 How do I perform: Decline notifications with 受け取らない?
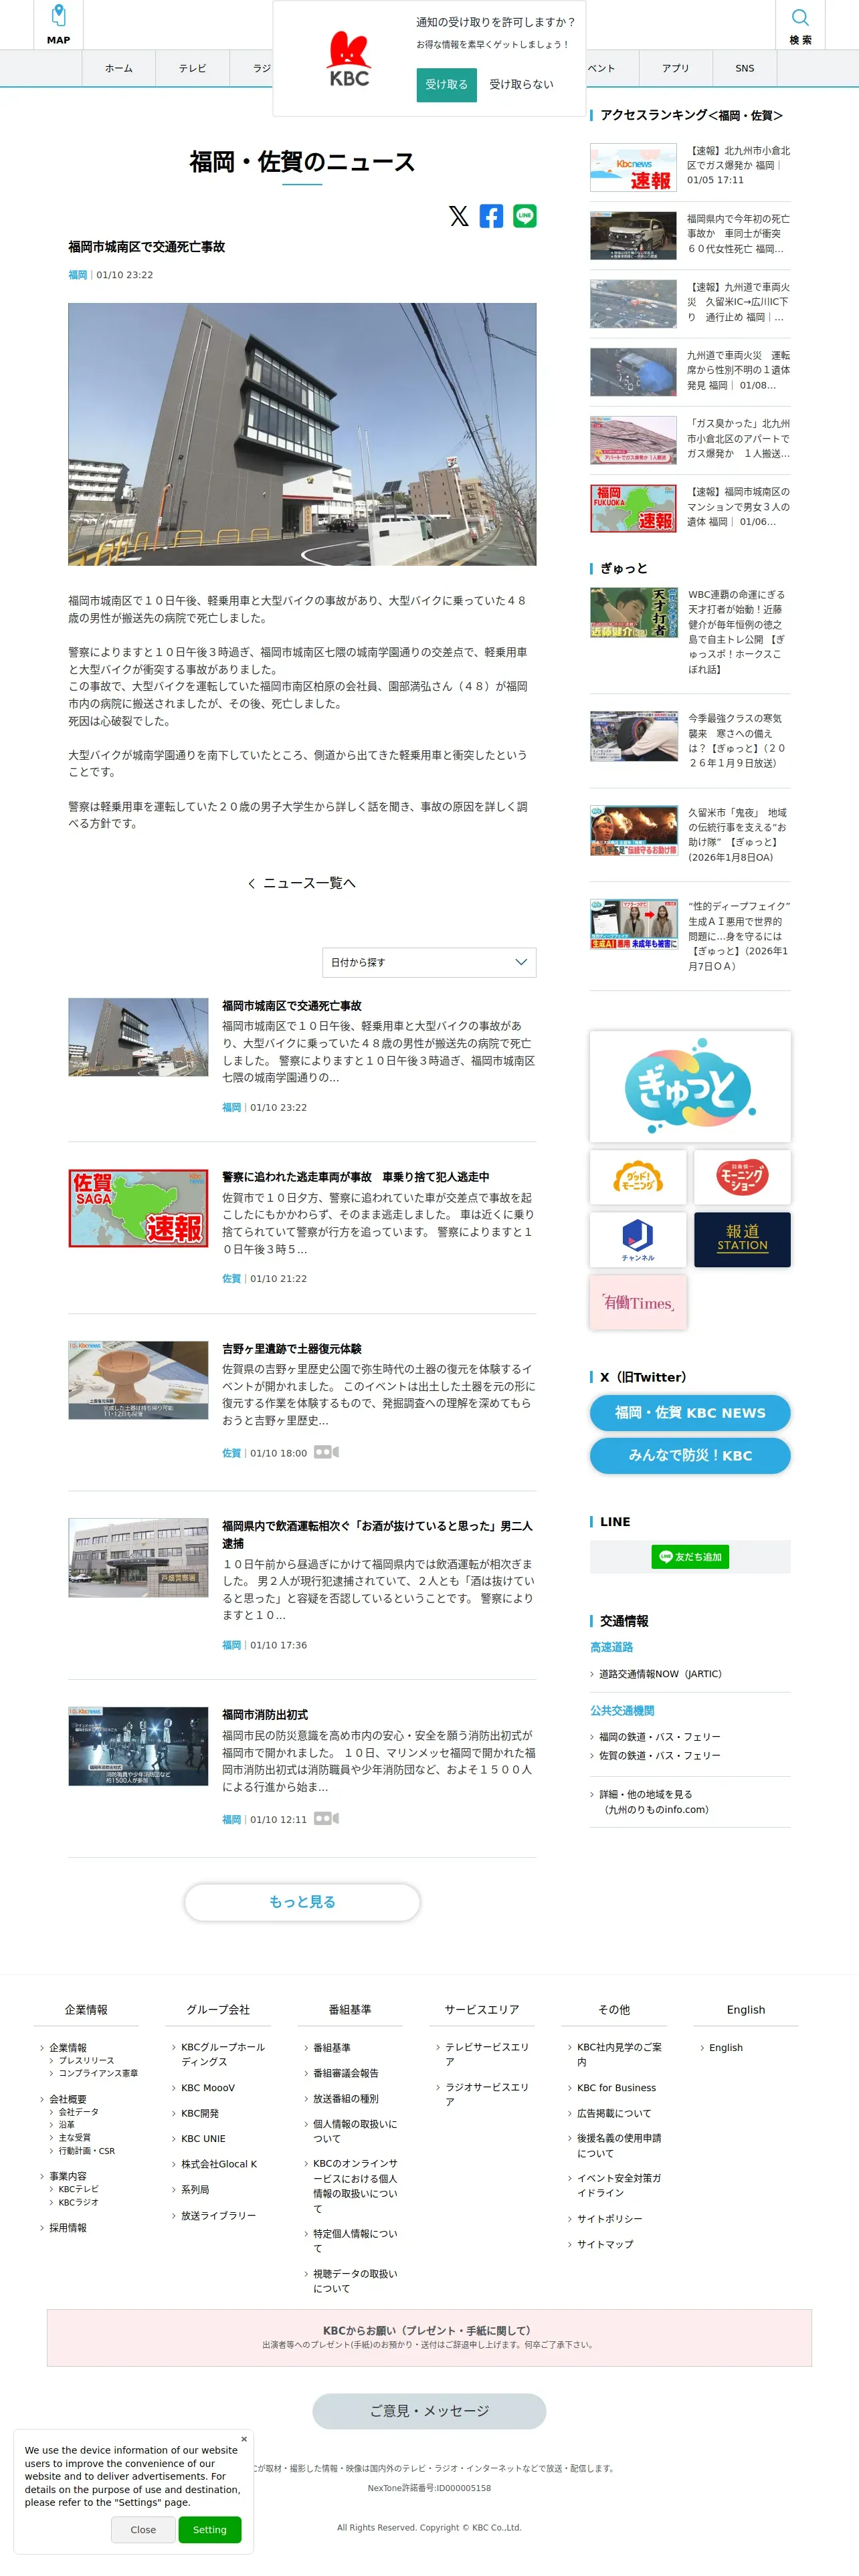click(x=521, y=85)
